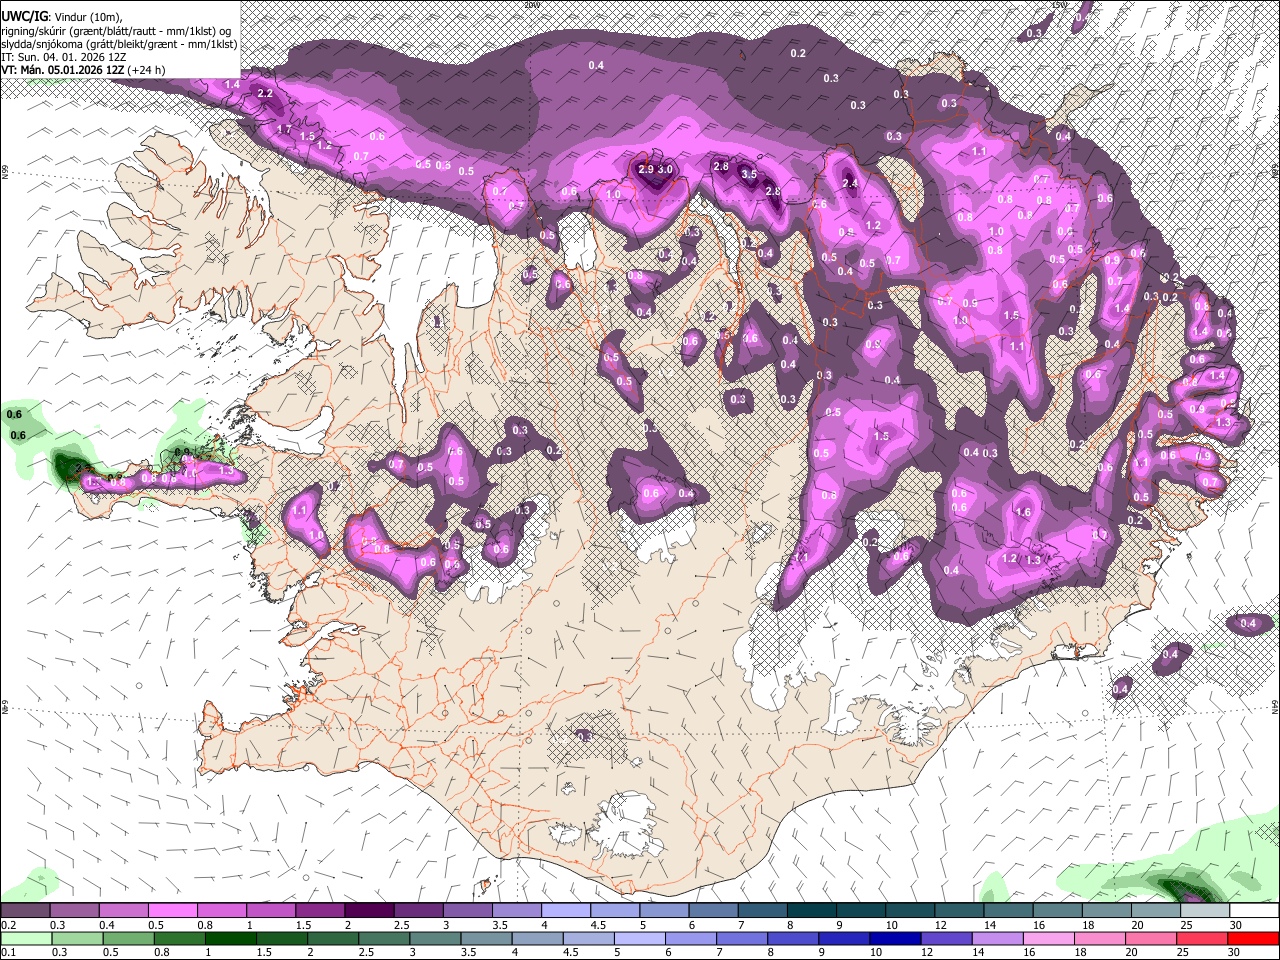1280x960 pixels.
Task: Click the "IT: Sun. 04. 01. 2026 12Z" line
Action: 64,57
